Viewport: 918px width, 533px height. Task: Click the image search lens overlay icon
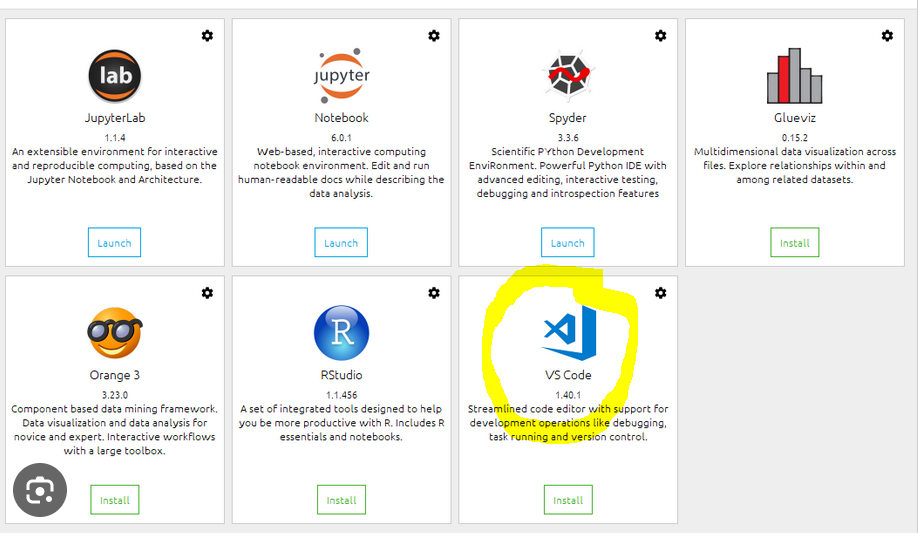pyautogui.click(x=40, y=490)
